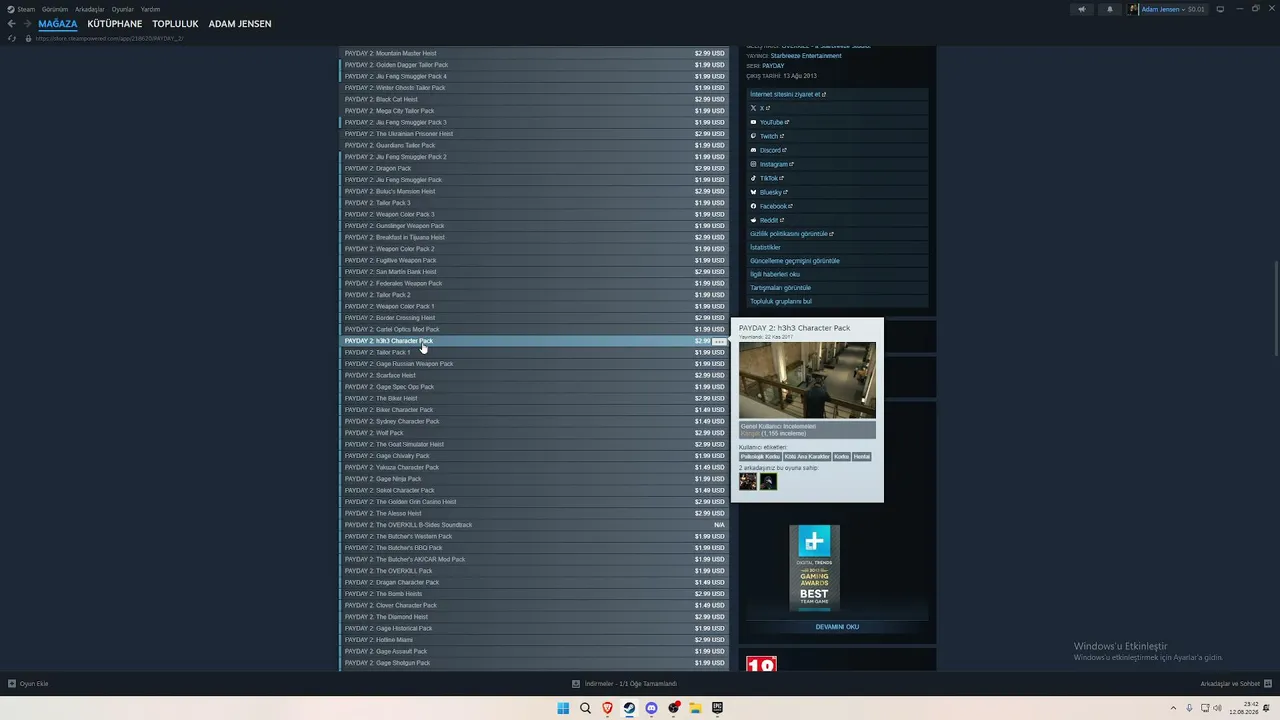Switch to Big Picture mode monitor icon
1280x720 pixels.
pyautogui.click(x=1220, y=9)
